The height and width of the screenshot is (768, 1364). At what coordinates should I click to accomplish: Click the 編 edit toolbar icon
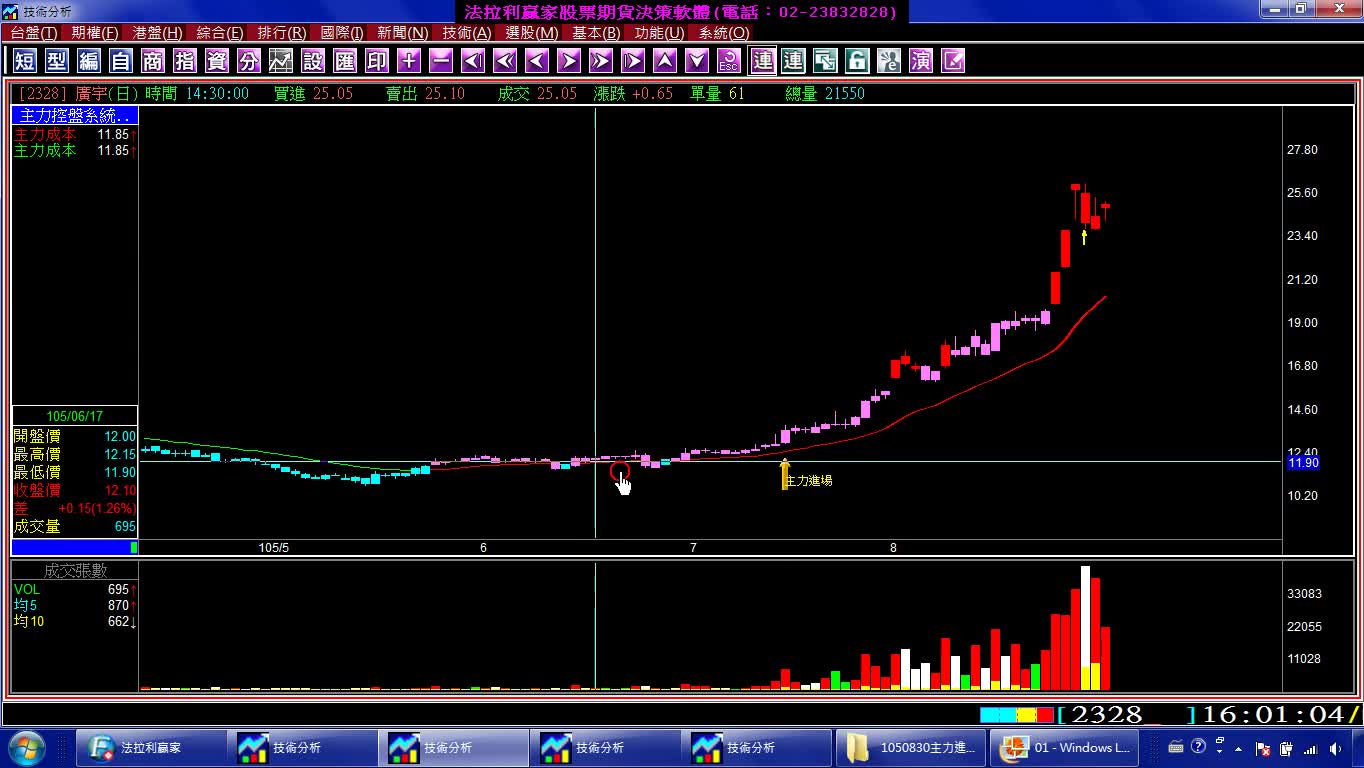tap(89, 61)
